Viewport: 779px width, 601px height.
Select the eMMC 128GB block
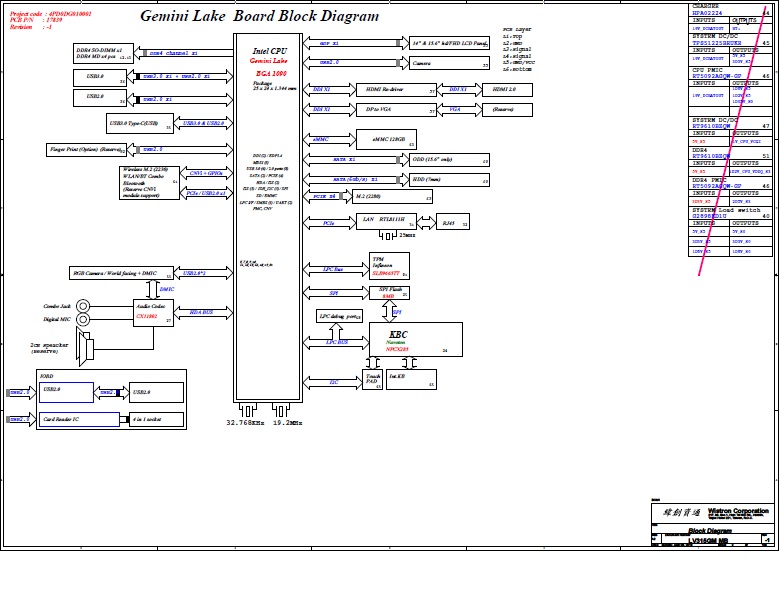(x=386, y=140)
